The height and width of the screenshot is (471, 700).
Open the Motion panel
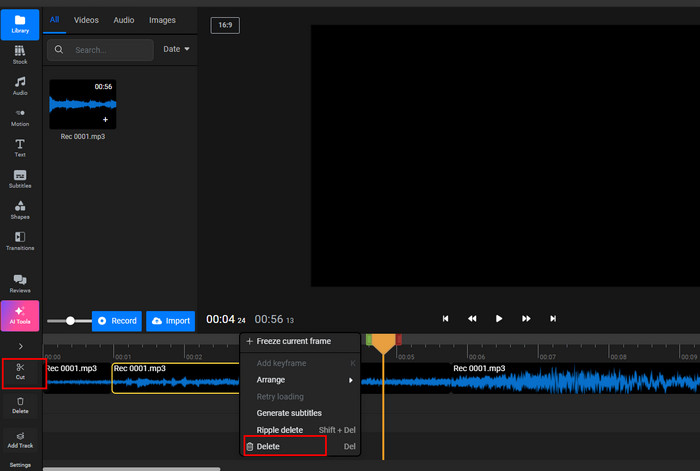(20, 117)
